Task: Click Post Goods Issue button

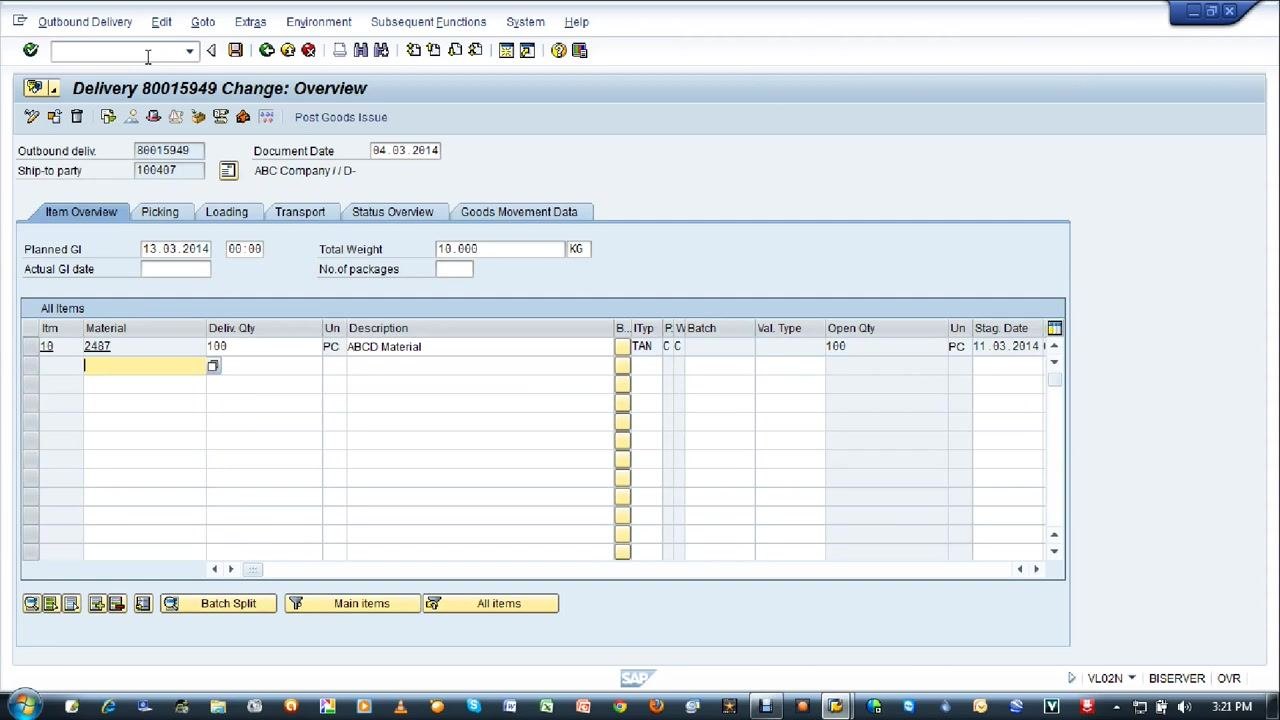Action: (341, 117)
